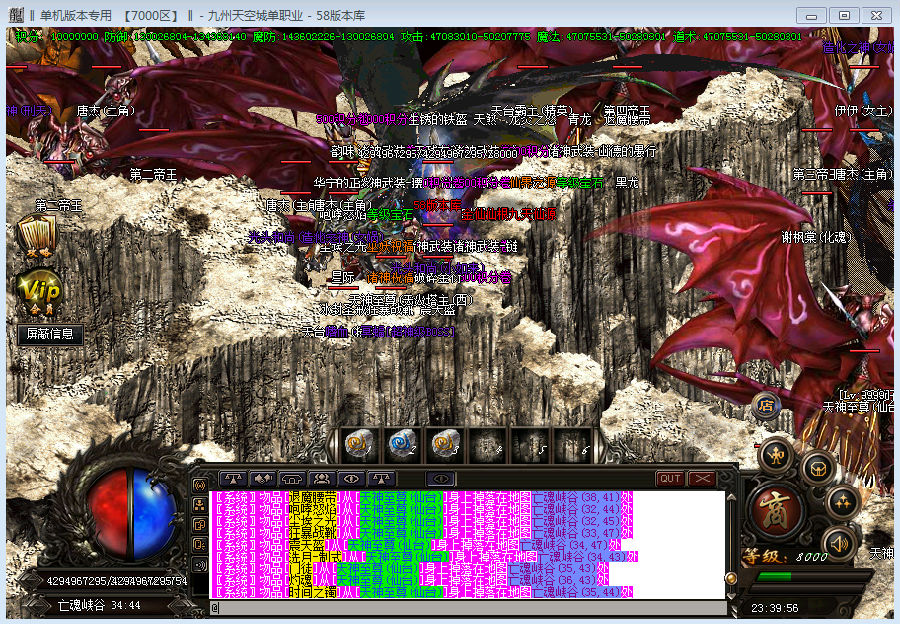Click the red health orb
The width and height of the screenshot is (900, 624).
110,514
